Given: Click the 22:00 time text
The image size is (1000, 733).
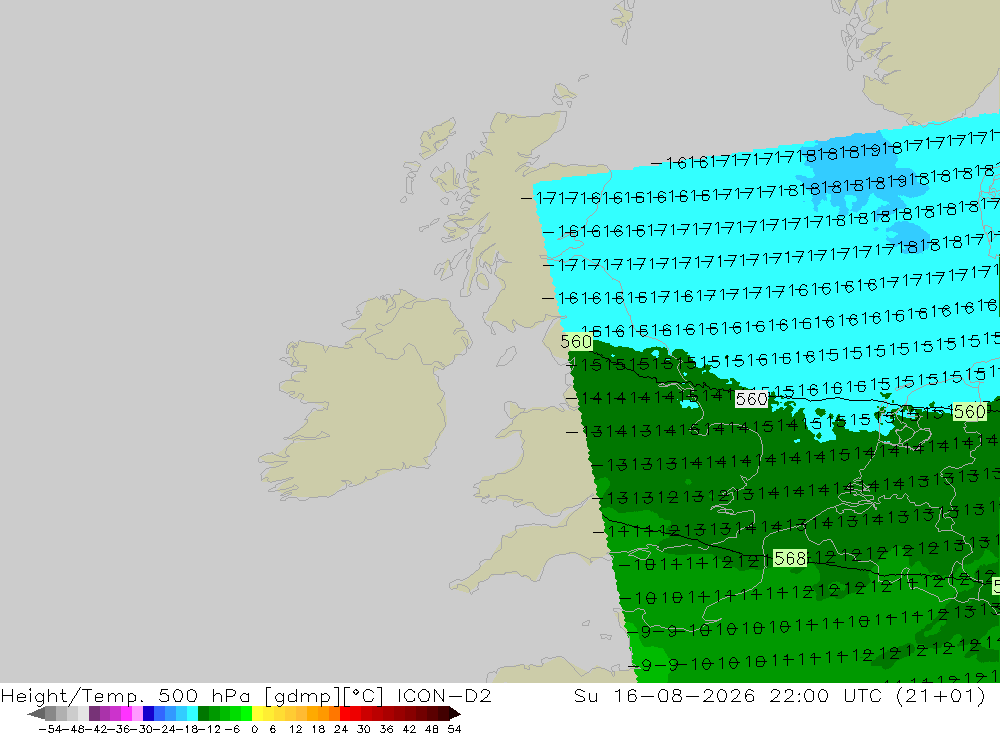Looking at the screenshot, I should [x=798, y=696].
